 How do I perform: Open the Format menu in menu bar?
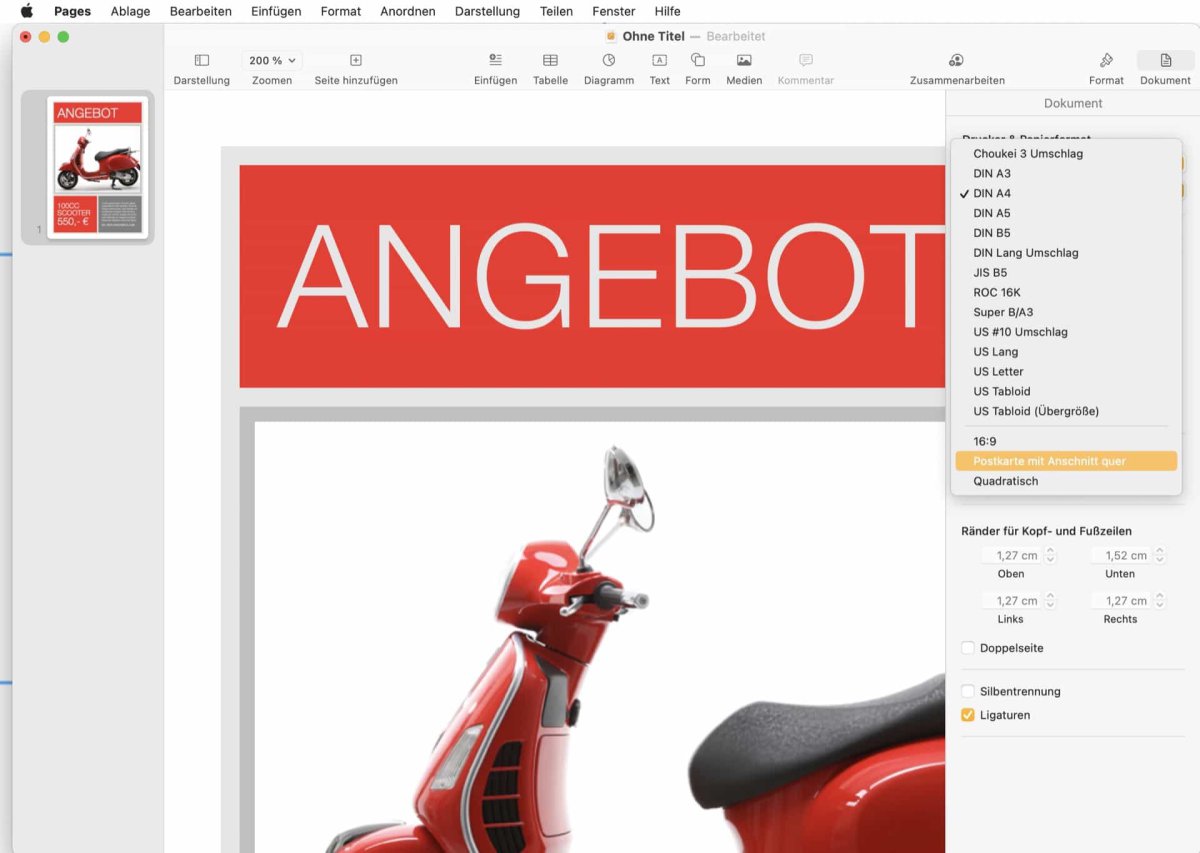(341, 11)
